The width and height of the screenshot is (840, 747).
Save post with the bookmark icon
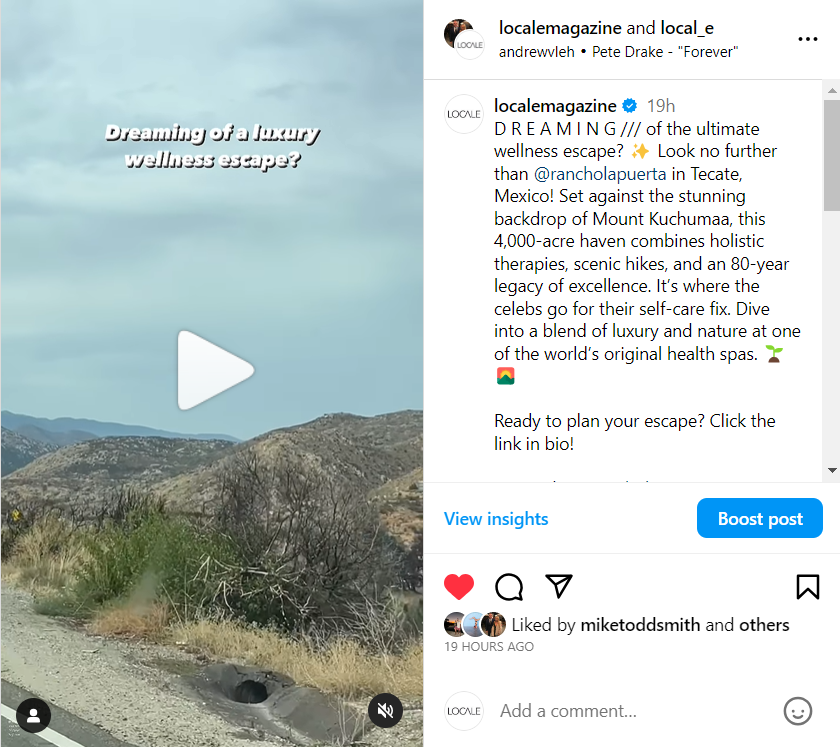[x=808, y=587]
